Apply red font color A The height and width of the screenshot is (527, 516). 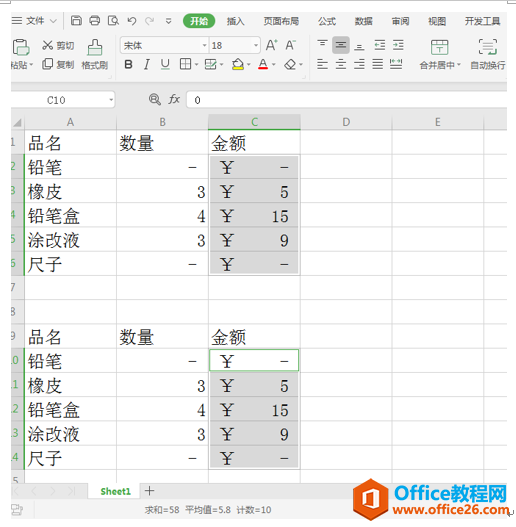(x=263, y=64)
